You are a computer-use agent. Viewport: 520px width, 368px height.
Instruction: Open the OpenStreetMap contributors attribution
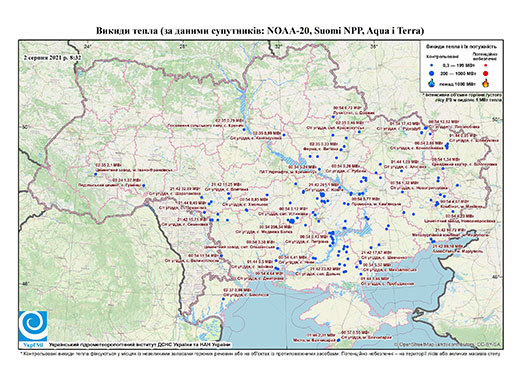pyautogui.click(x=447, y=344)
